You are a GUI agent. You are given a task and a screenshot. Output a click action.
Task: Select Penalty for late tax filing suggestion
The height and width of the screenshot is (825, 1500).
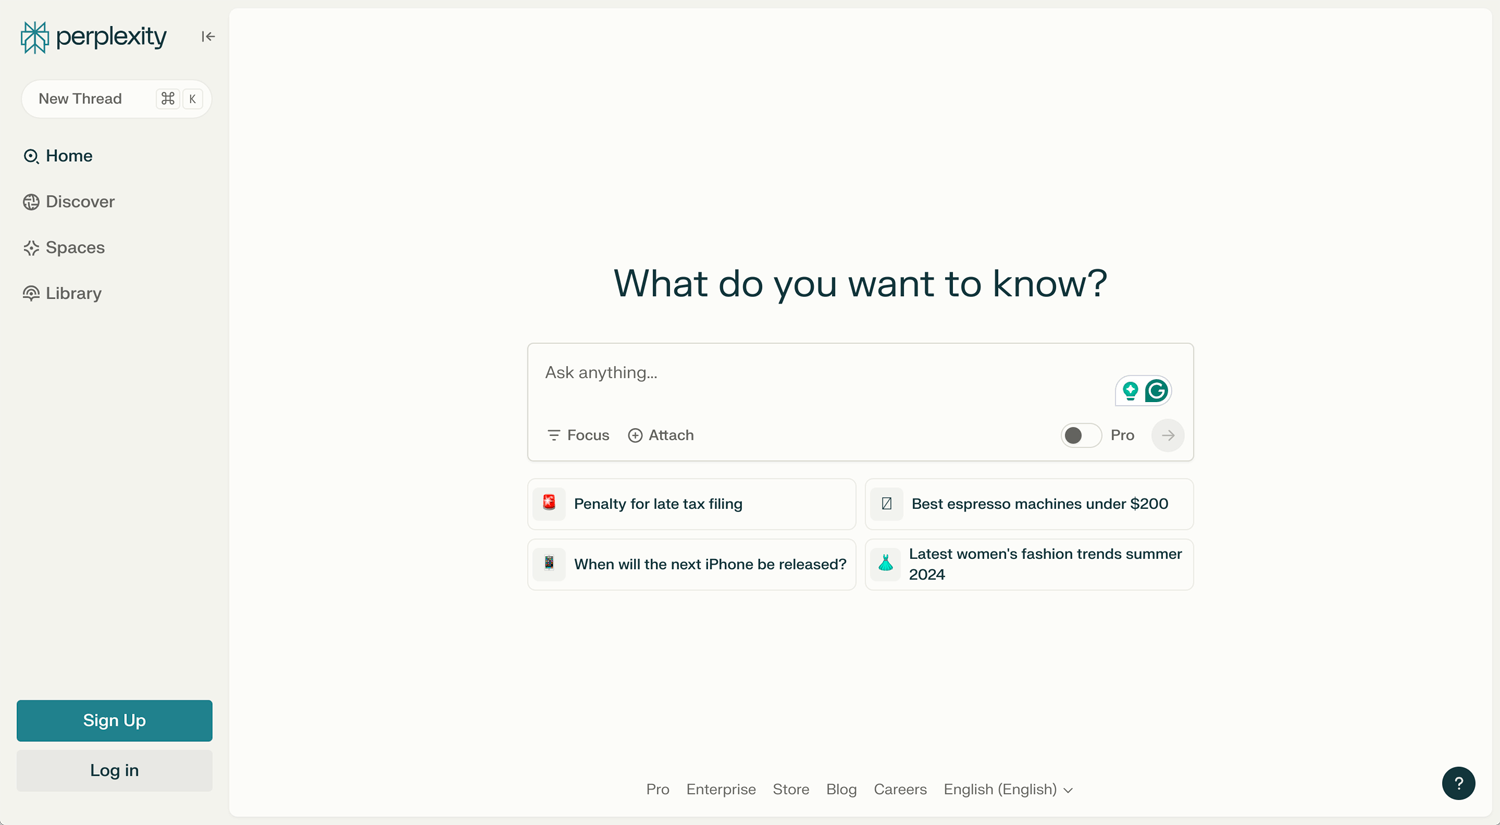click(x=692, y=504)
